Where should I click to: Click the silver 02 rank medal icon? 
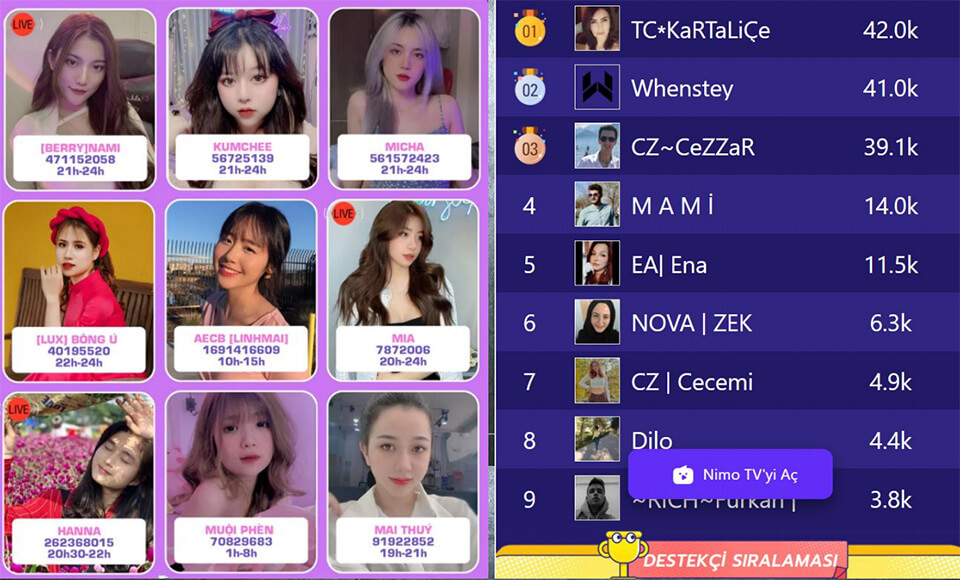[530, 87]
